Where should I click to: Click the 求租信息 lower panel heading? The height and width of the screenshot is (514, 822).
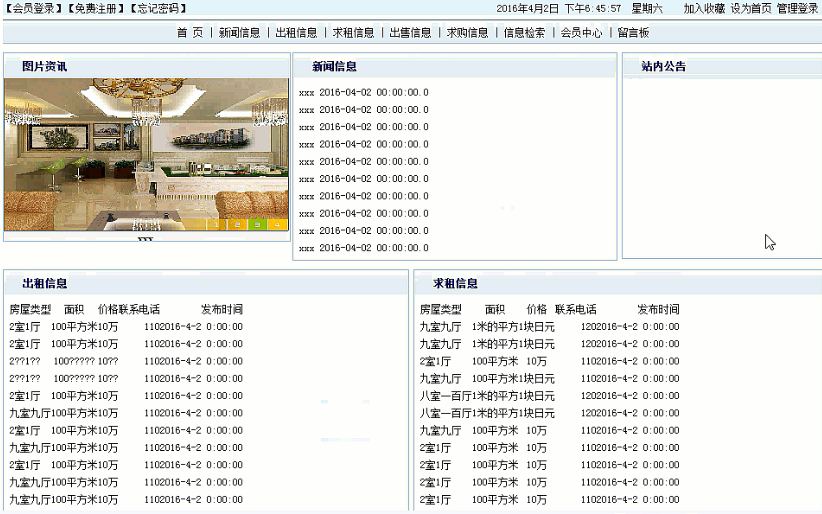456,284
